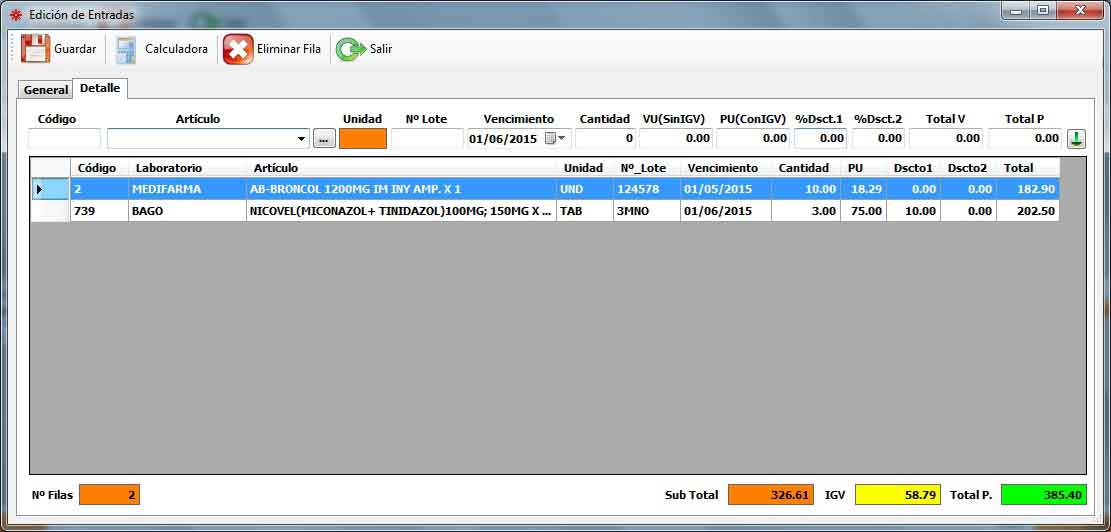Click the Cantidad input field
The height and width of the screenshot is (532, 1111).
tap(605, 139)
